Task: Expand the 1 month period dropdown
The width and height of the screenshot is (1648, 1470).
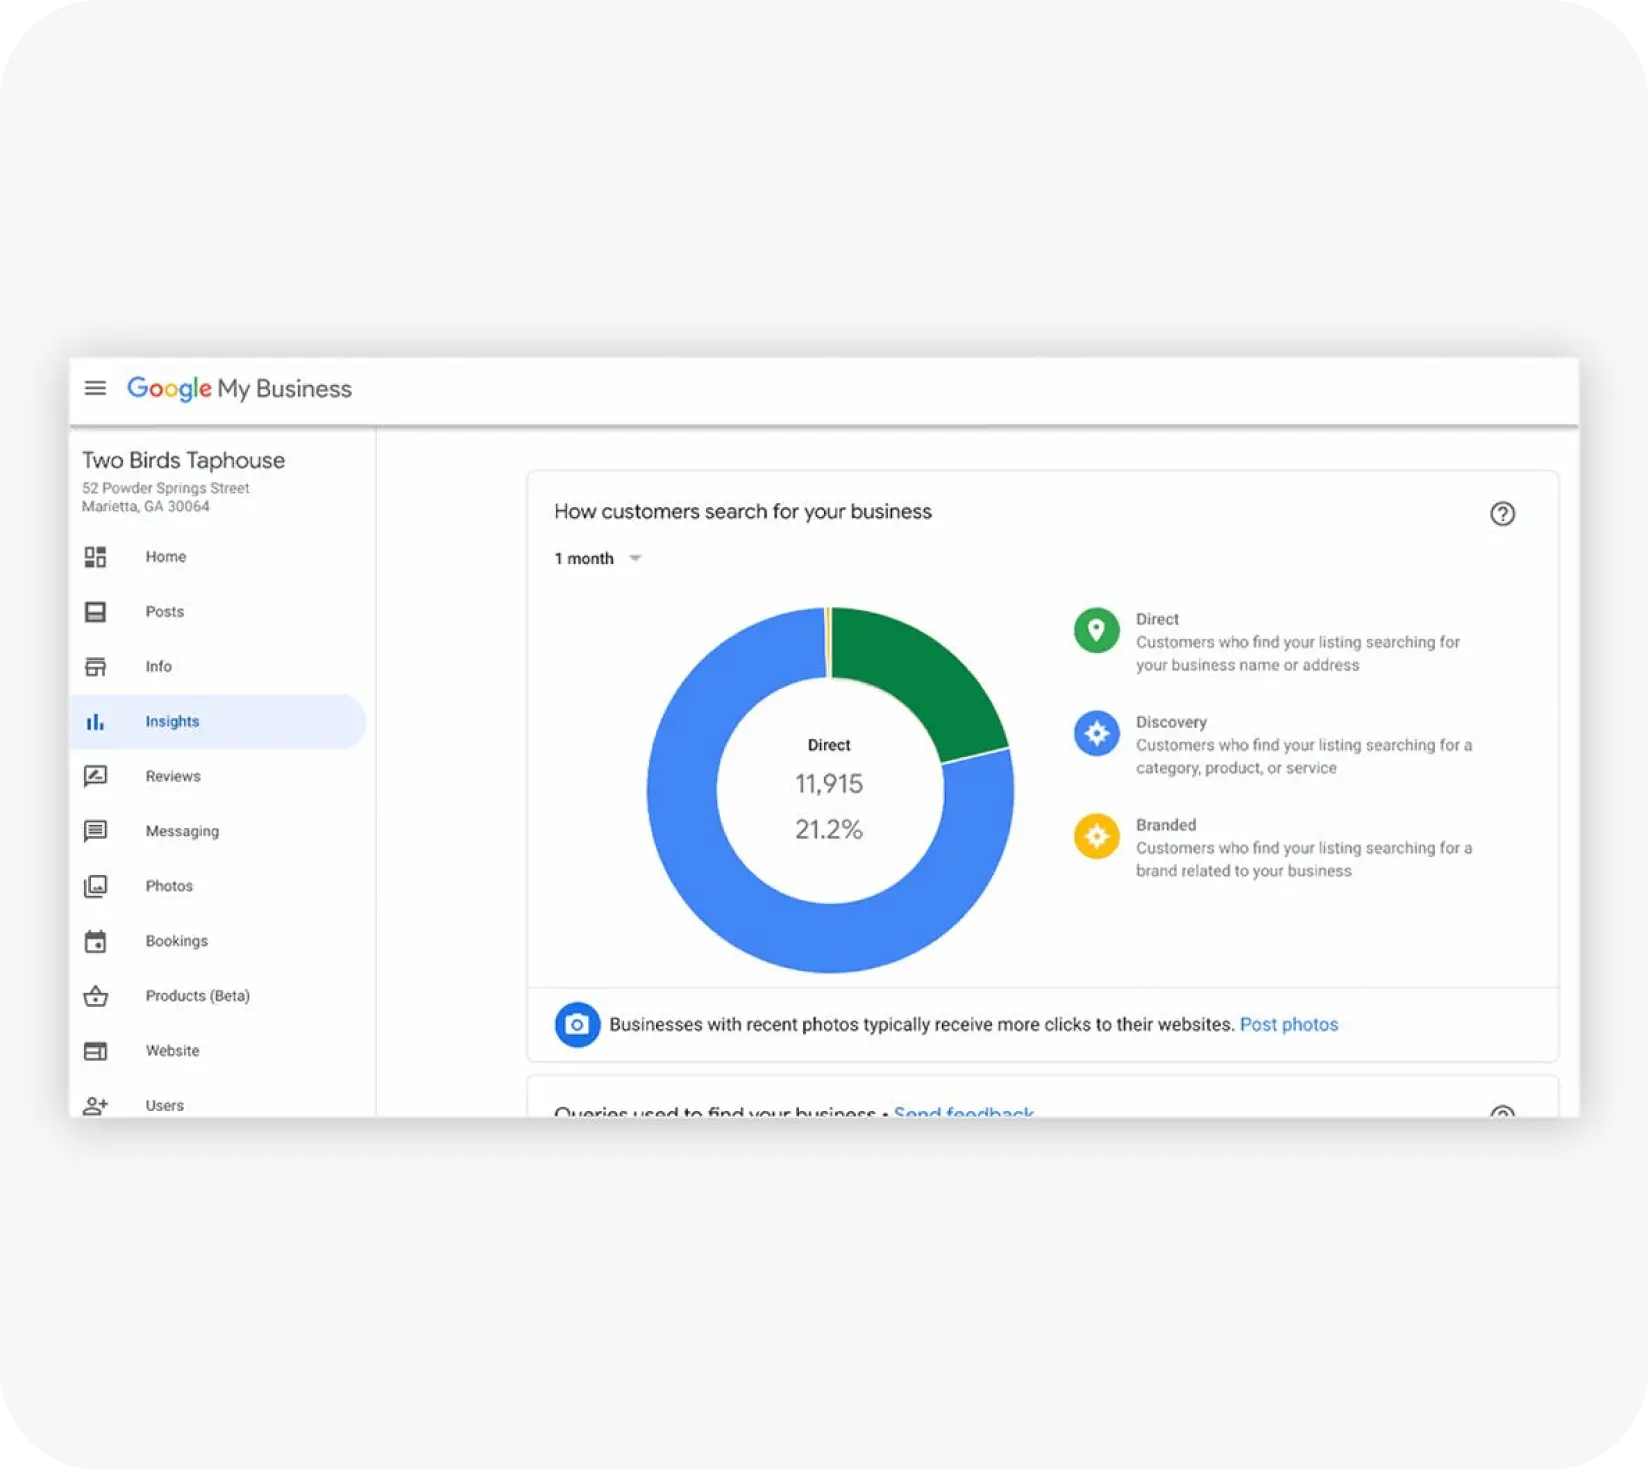Action: pos(599,559)
